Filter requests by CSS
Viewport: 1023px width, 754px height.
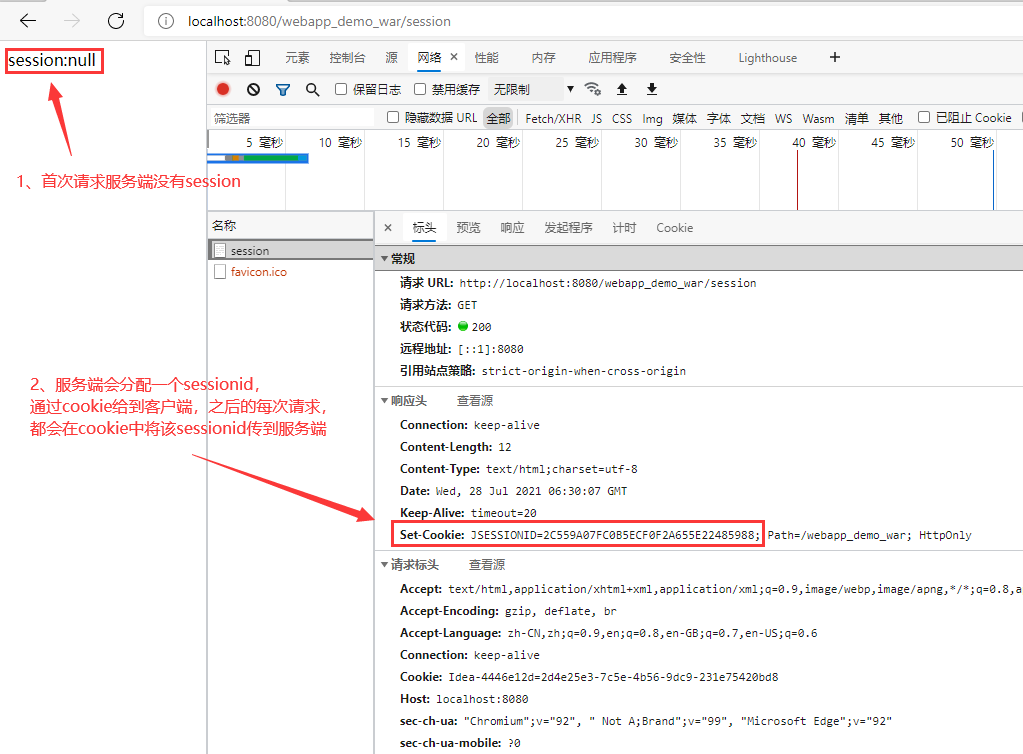tap(622, 118)
